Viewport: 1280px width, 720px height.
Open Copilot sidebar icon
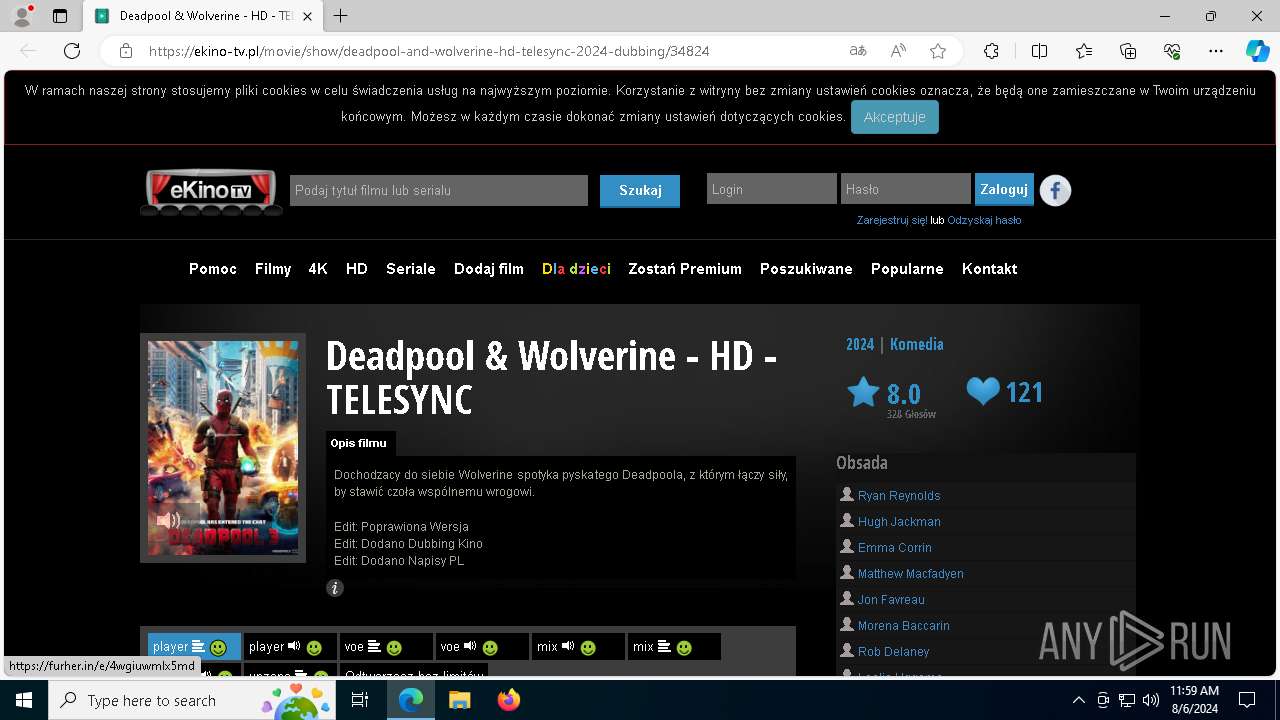point(1257,51)
